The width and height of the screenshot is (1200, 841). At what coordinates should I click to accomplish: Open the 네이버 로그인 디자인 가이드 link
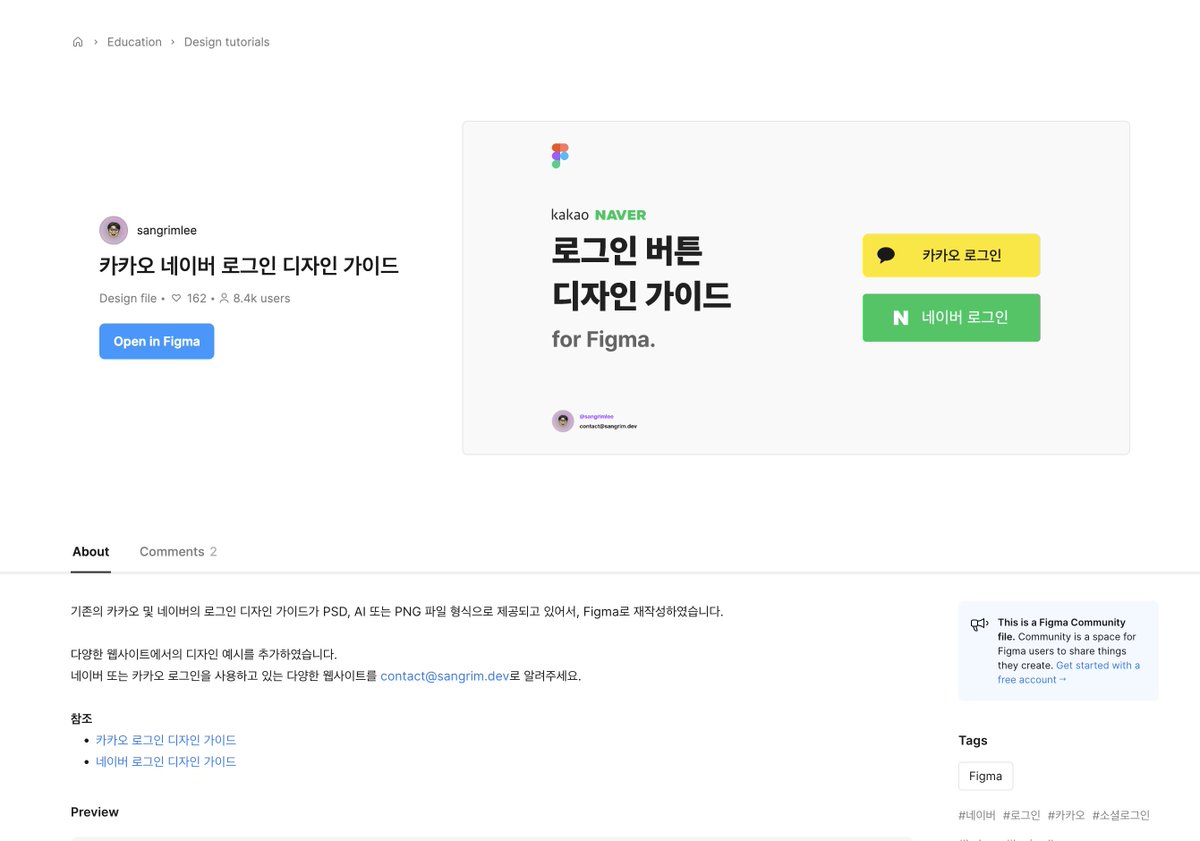166,761
